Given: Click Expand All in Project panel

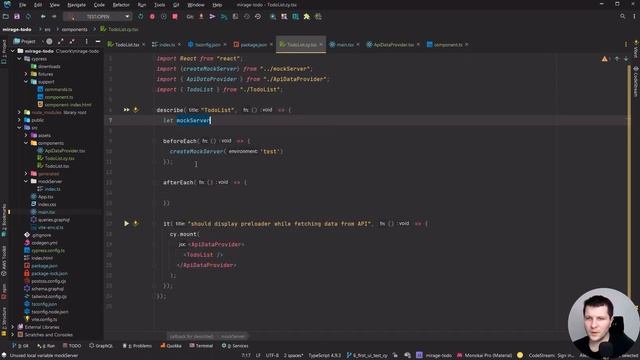Looking at the screenshot, I should 60,41.
